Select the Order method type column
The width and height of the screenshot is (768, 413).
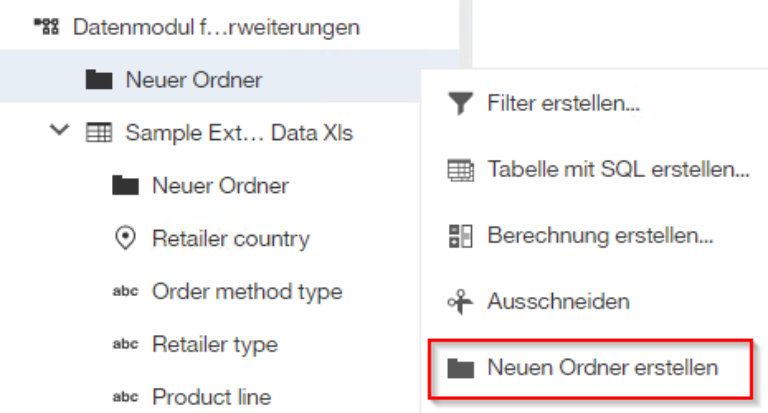(x=247, y=292)
